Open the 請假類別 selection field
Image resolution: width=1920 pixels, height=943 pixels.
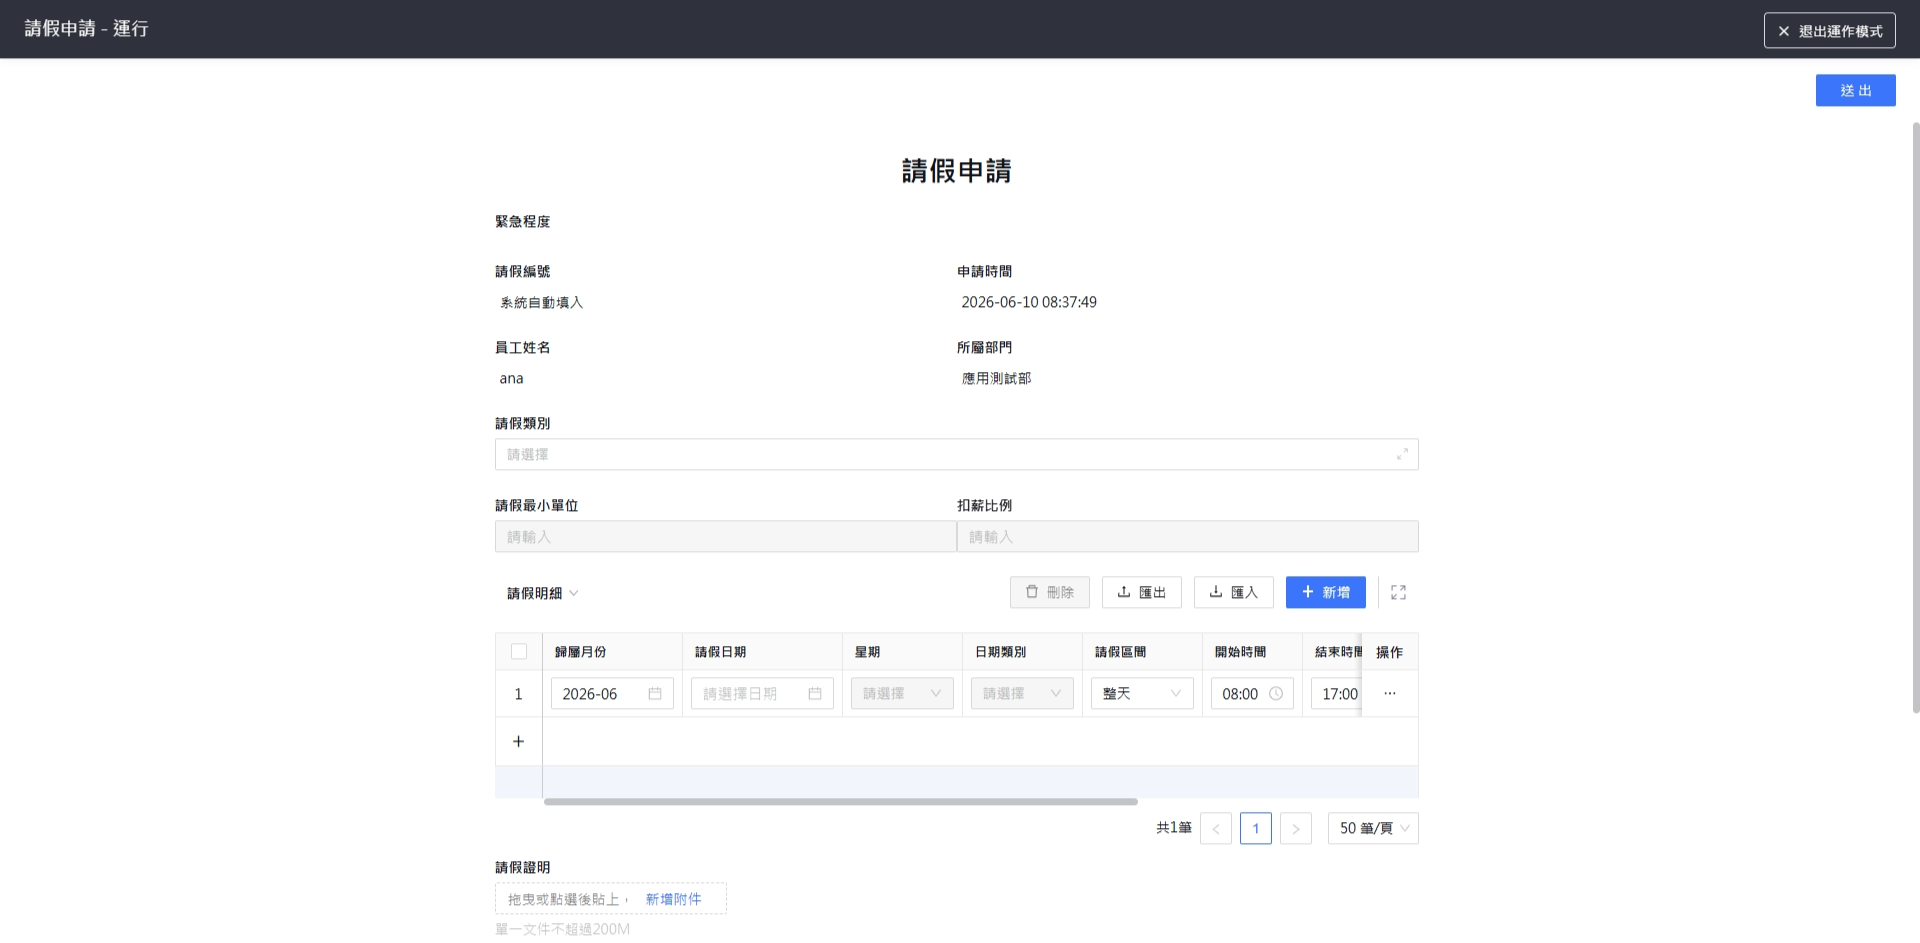(956, 454)
